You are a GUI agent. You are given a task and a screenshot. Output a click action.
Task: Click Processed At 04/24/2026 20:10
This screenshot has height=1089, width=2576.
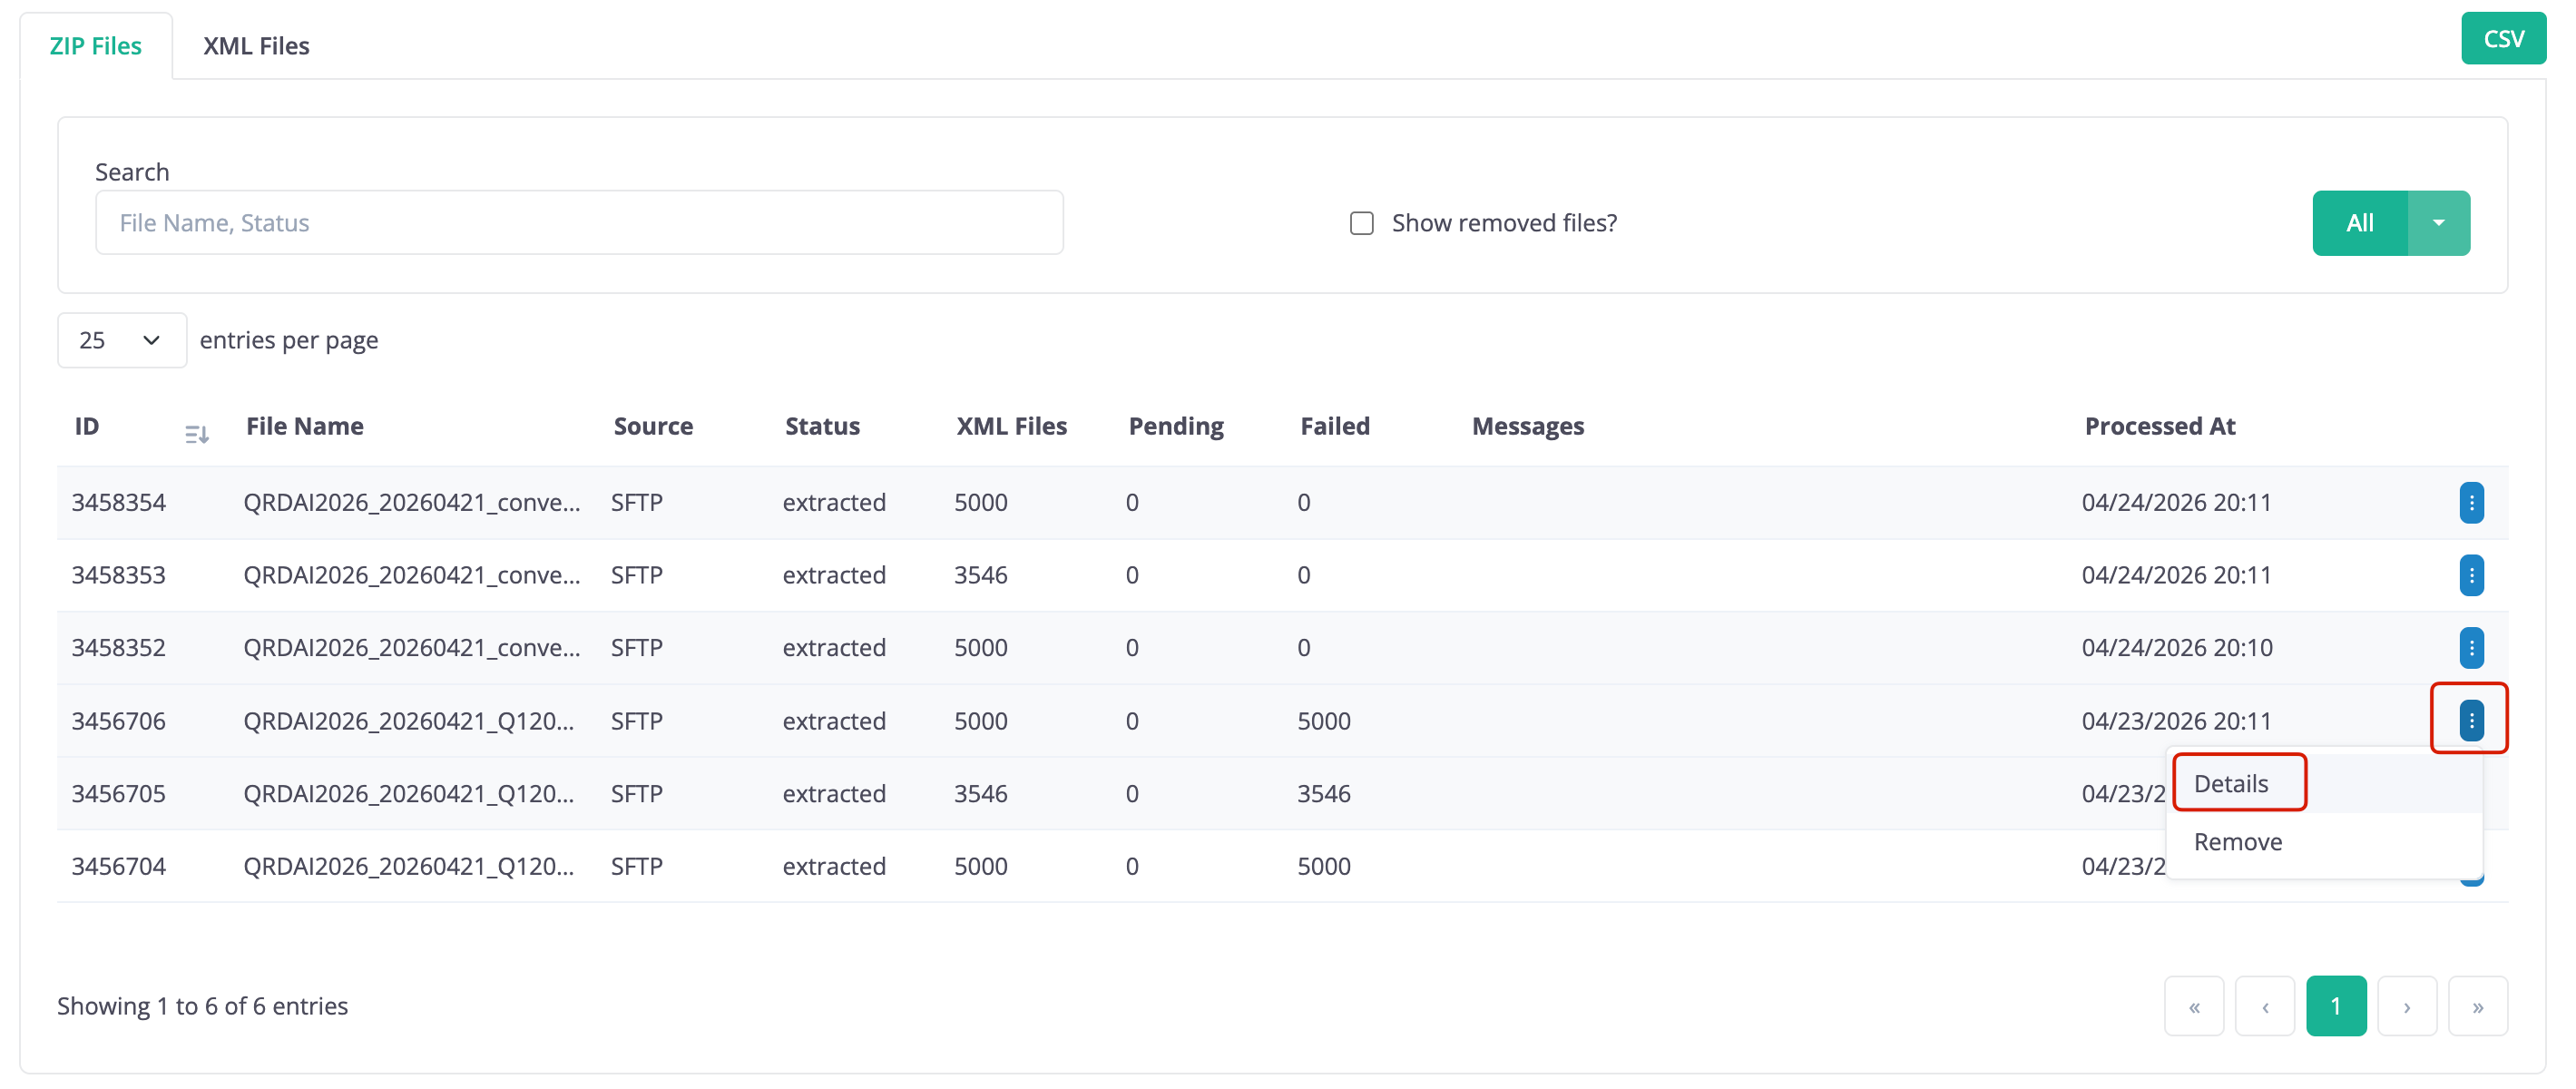(x=2176, y=648)
